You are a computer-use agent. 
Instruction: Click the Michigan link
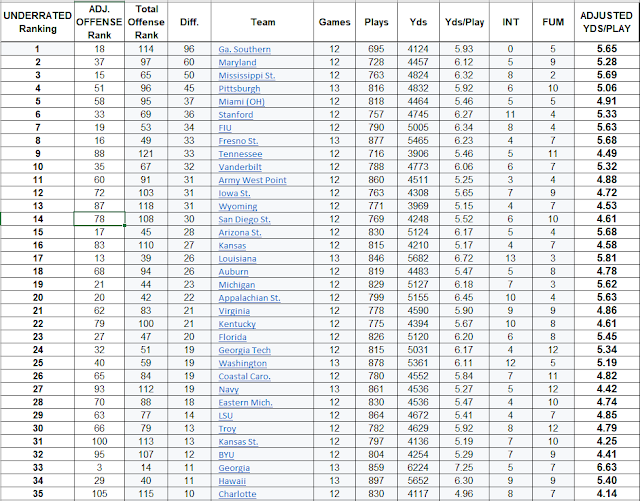pos(236,285)
